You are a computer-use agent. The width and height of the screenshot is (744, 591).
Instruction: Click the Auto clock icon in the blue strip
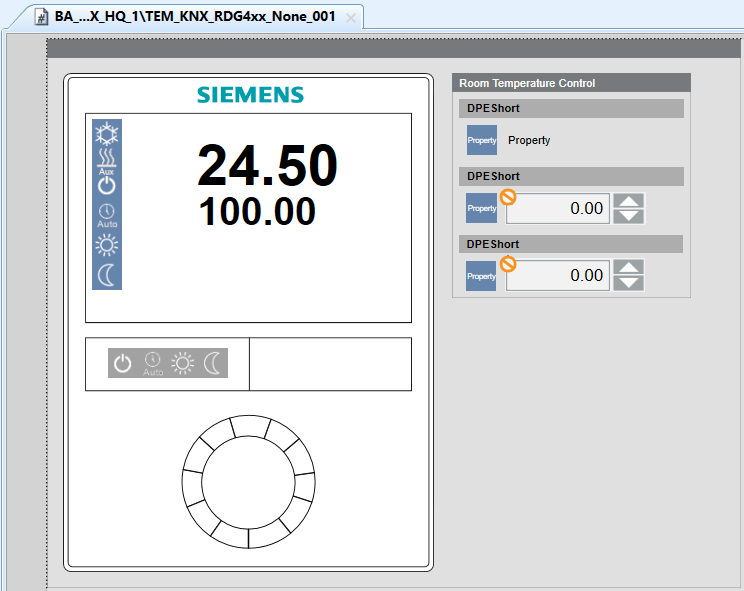tap(106, 214)
